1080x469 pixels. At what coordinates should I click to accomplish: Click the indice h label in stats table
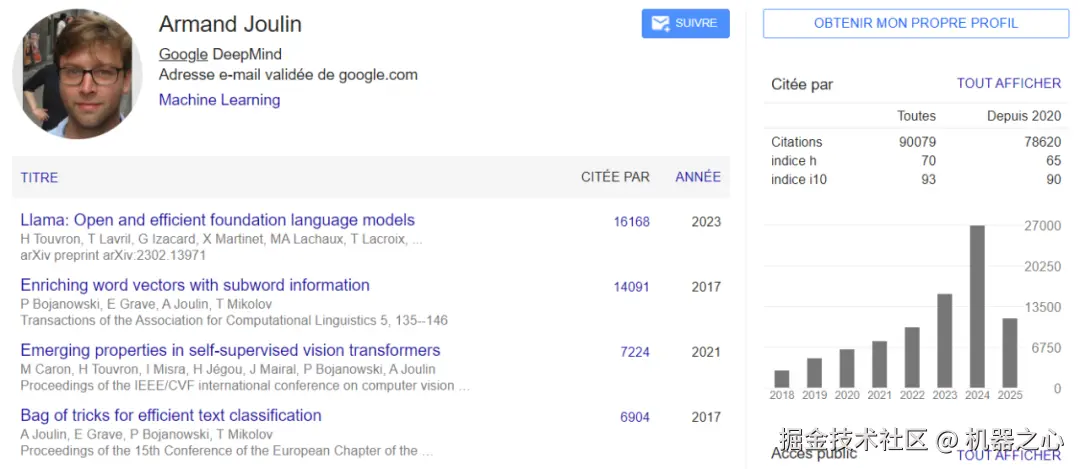click(x=794, y=161)
